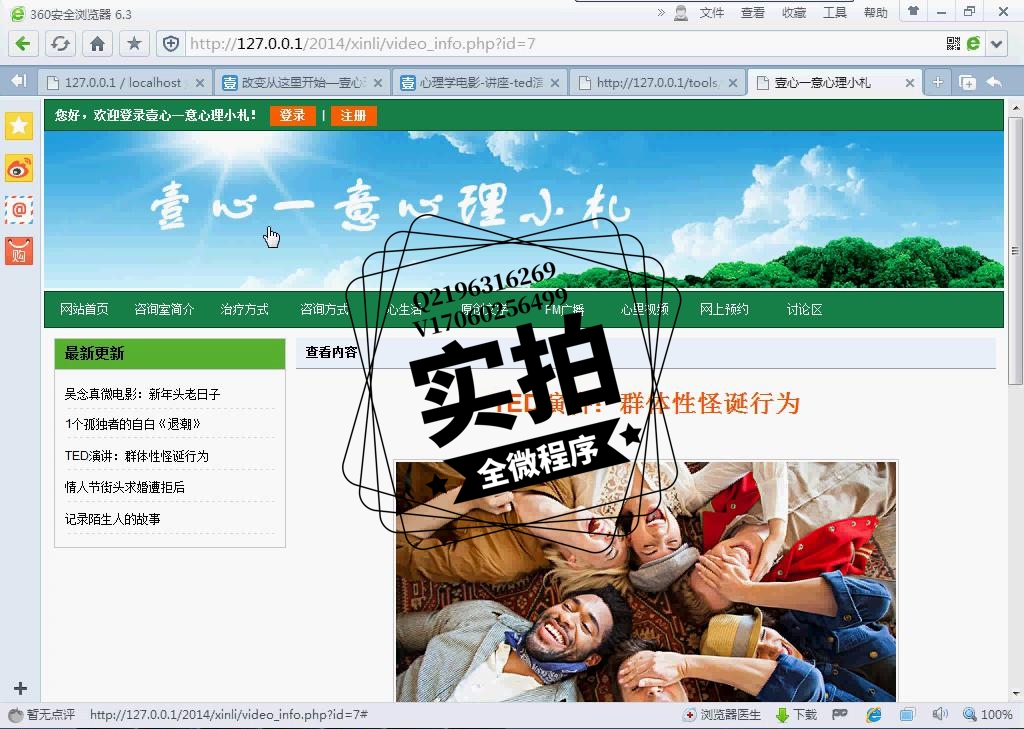
Task: Open the QR code icon in address bar
Action: [x=953, y=44]
